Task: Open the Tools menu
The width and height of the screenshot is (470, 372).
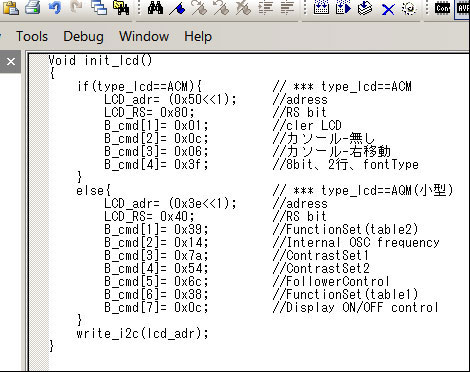Action: tap(32, 36)
